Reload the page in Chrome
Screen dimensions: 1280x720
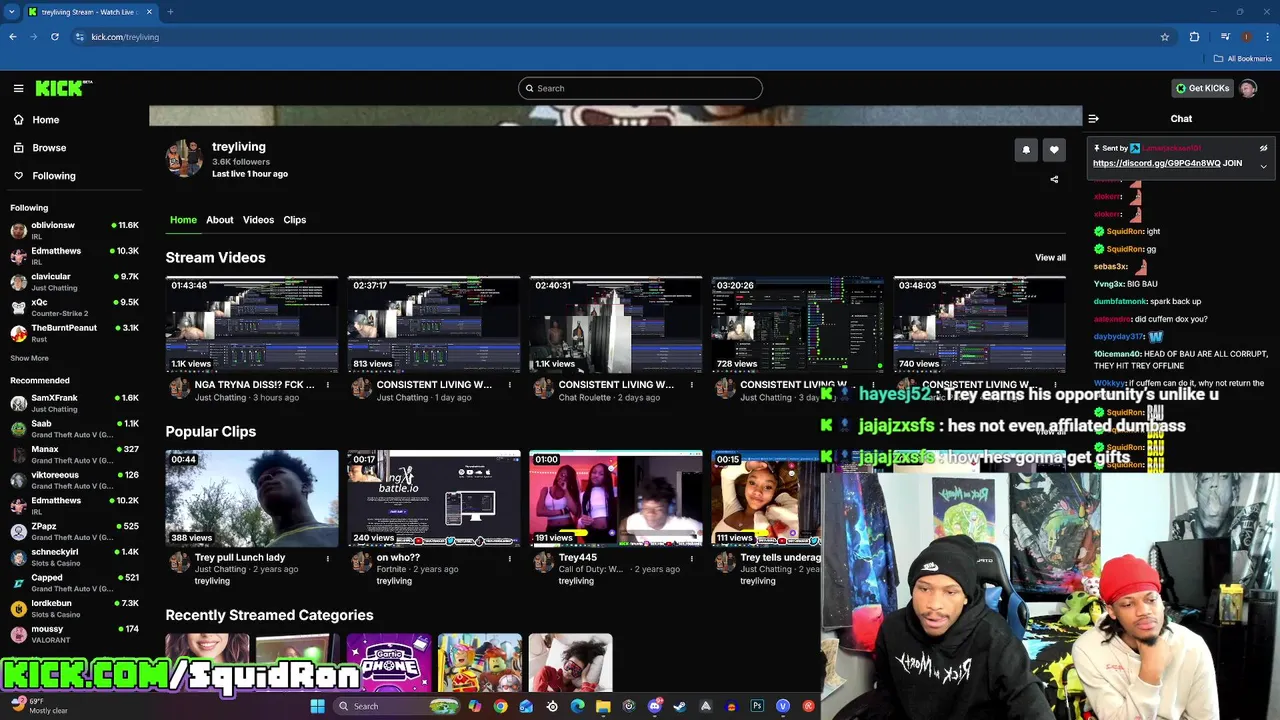click(x=55, y=37)
